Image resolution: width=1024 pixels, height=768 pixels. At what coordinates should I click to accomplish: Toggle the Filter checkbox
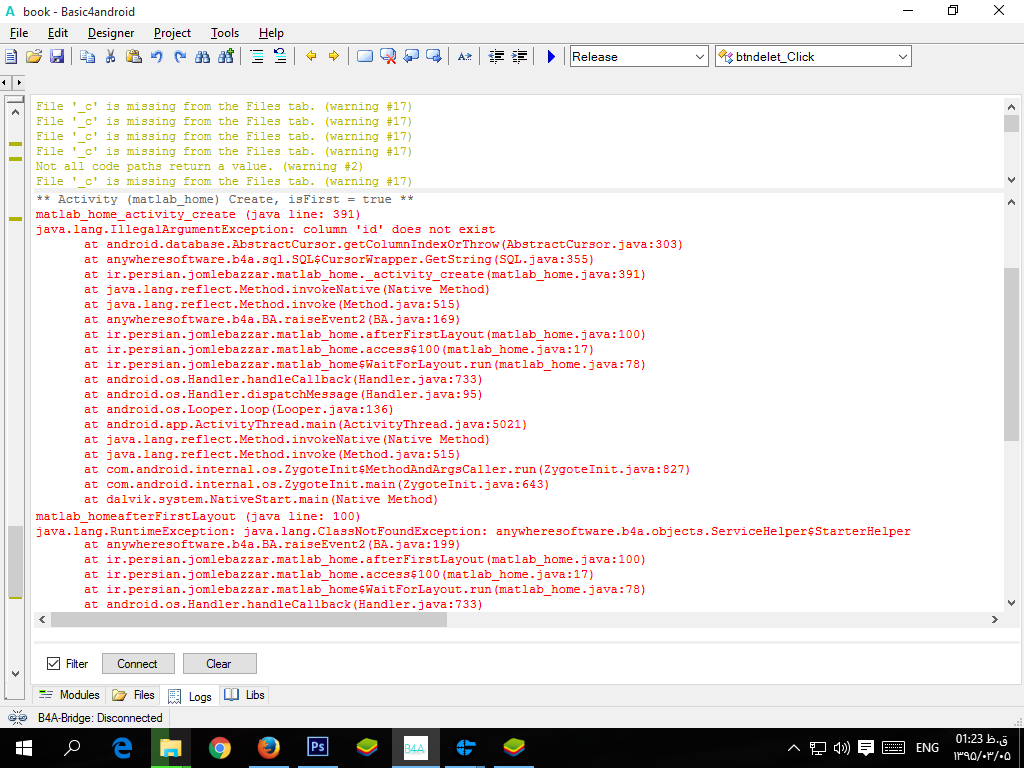coord(54,664)
